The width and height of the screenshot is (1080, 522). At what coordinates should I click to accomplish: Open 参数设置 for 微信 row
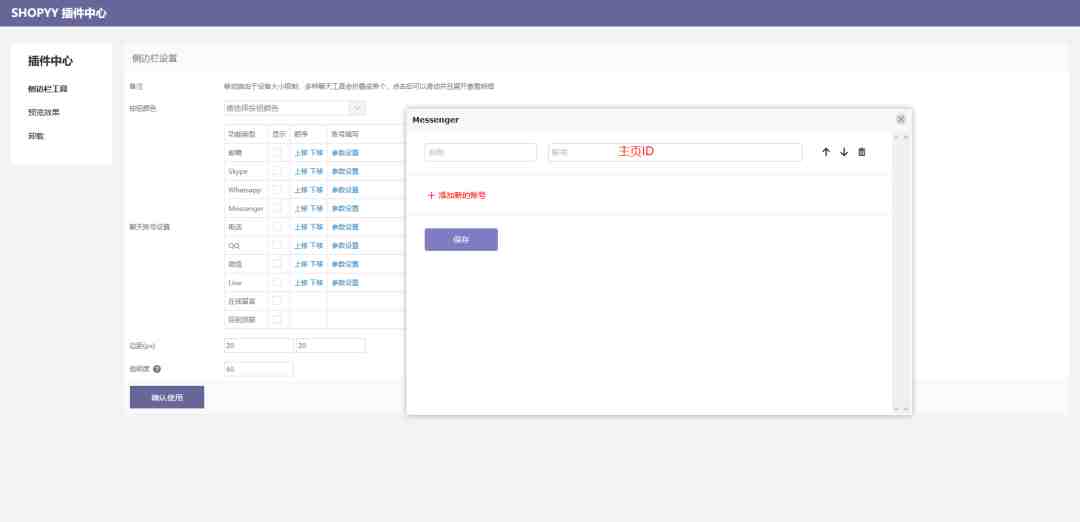click(345, 264)
